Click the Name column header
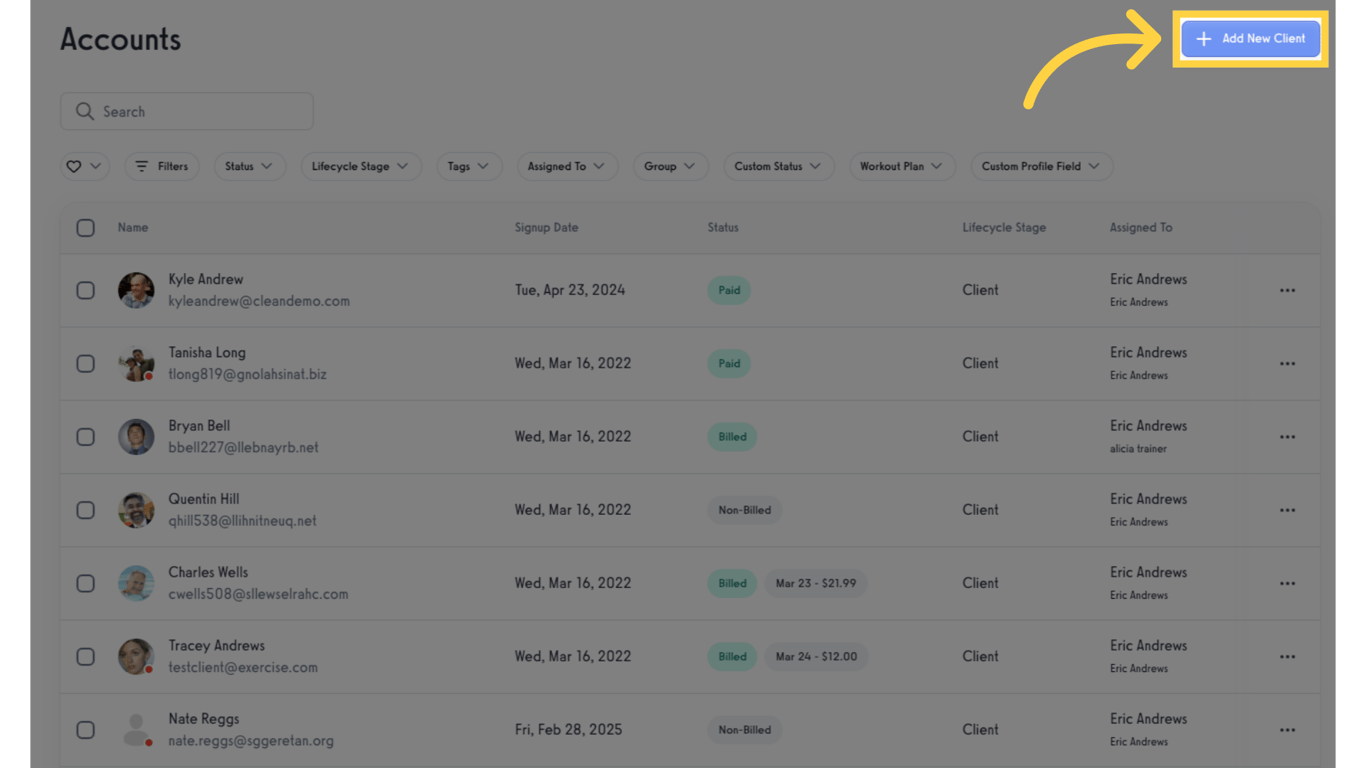Screen dimensions: 1366x768 pos(133,228)
